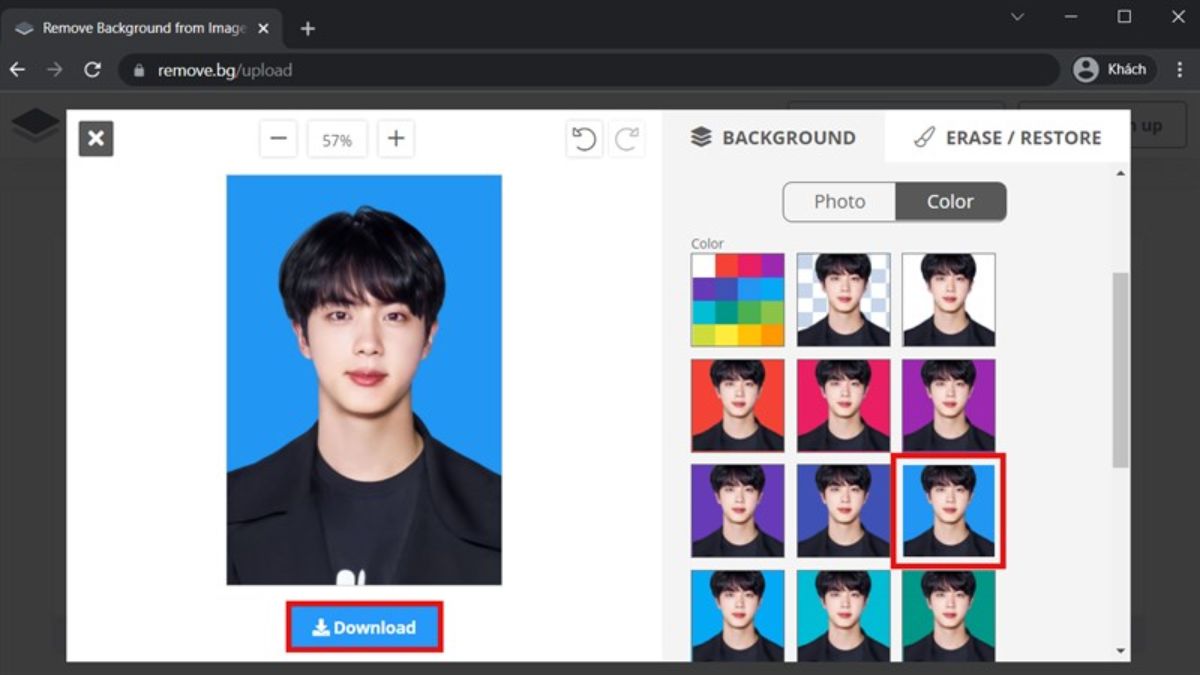
Task: Select the Color background option
Action: click(x=950, y=202)
